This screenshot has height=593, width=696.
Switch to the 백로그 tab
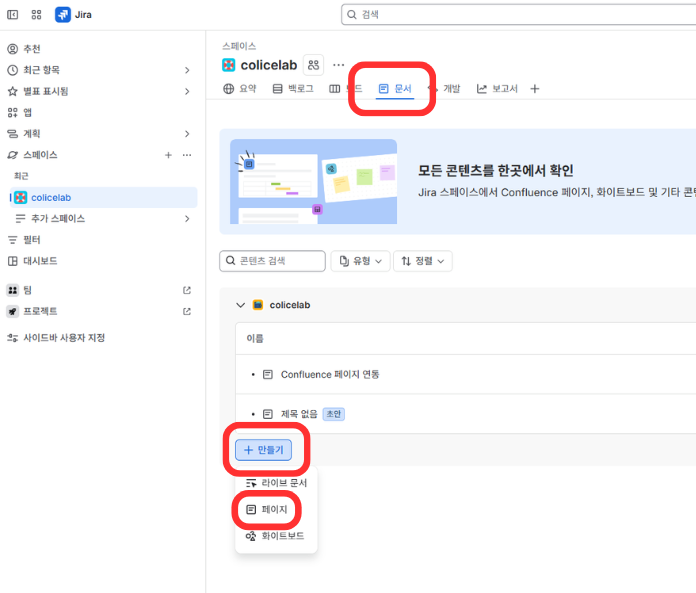(293, 89)
